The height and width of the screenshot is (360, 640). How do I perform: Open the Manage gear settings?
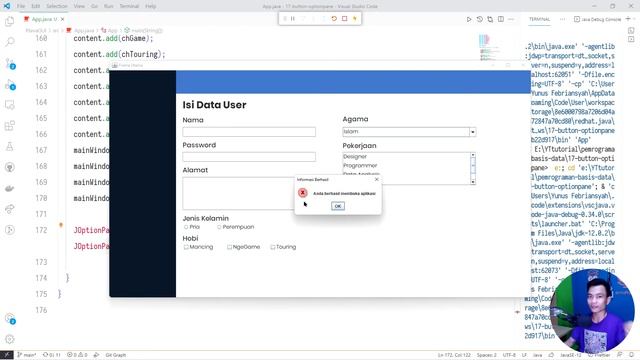coord(9,339)
